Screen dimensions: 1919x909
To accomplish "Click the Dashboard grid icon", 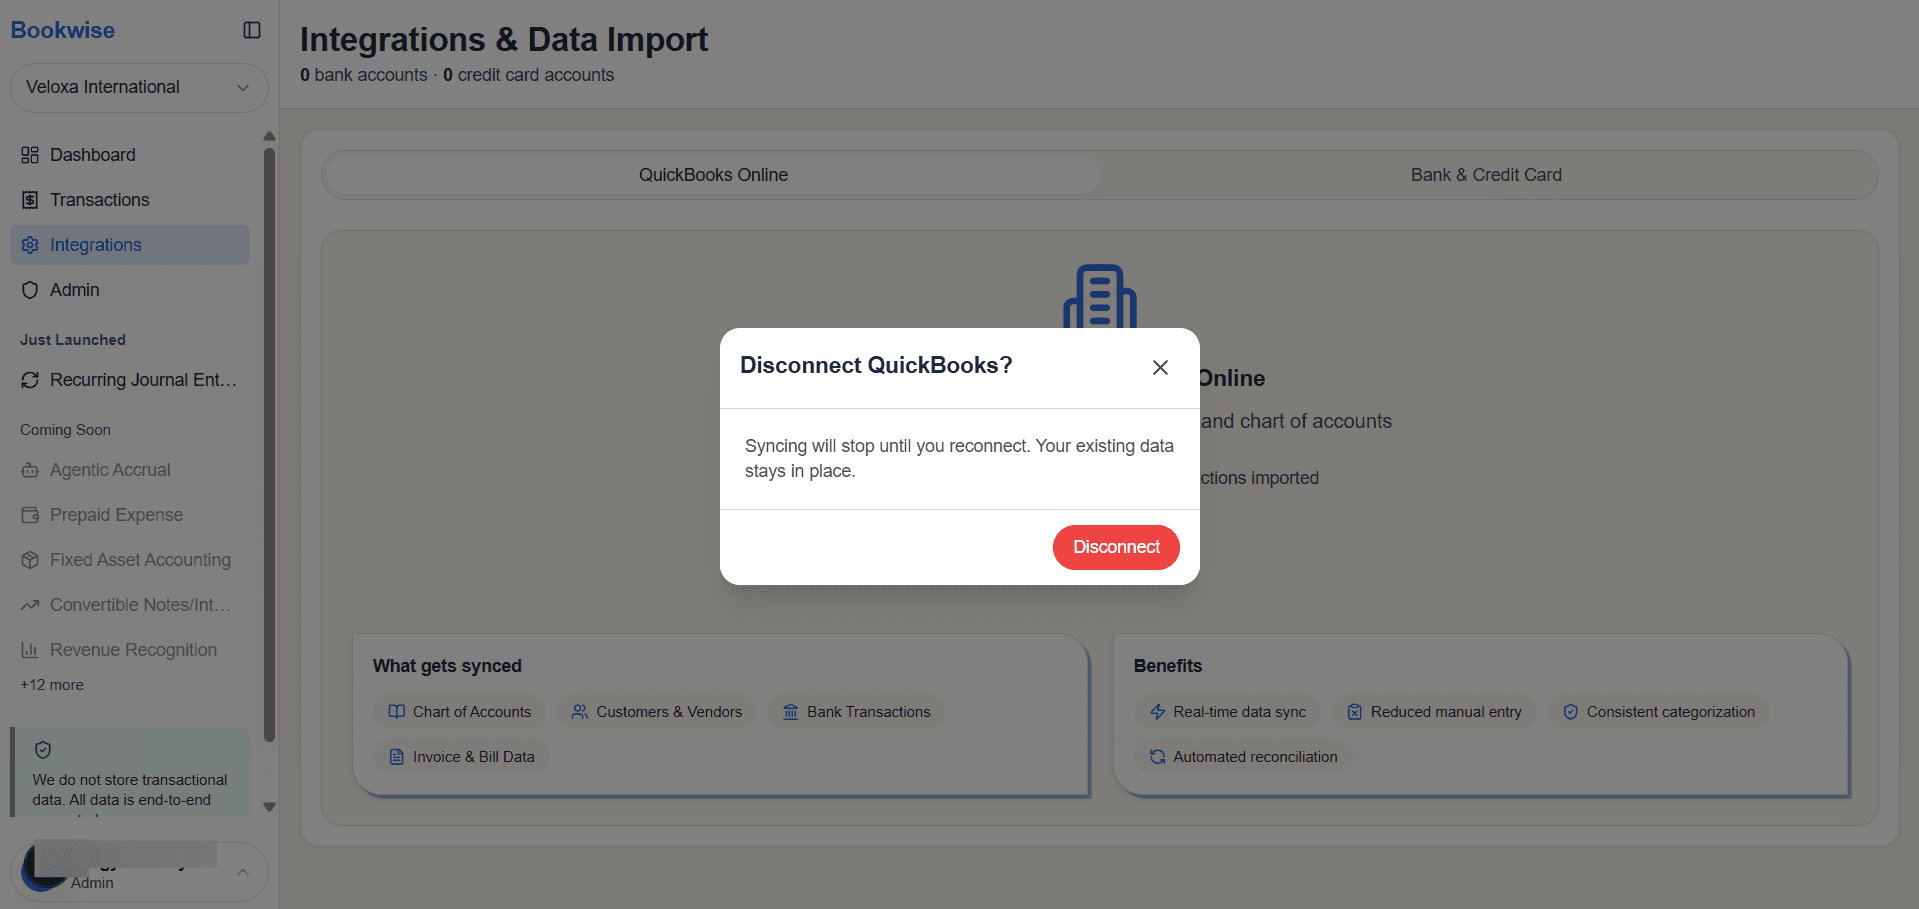I will pos(30,155).
